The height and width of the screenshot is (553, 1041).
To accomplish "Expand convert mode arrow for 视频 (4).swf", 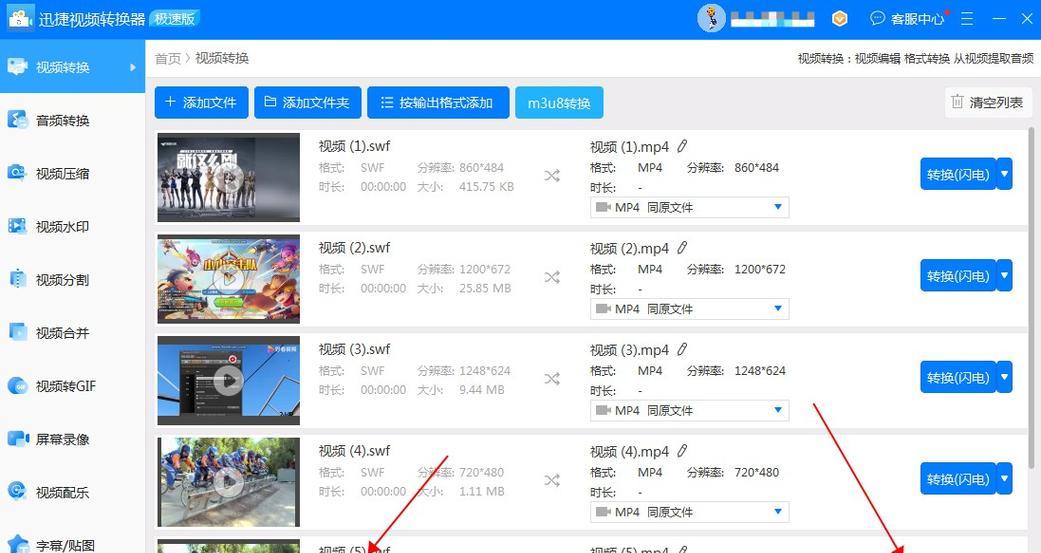I will click(x=1004, y=479).
